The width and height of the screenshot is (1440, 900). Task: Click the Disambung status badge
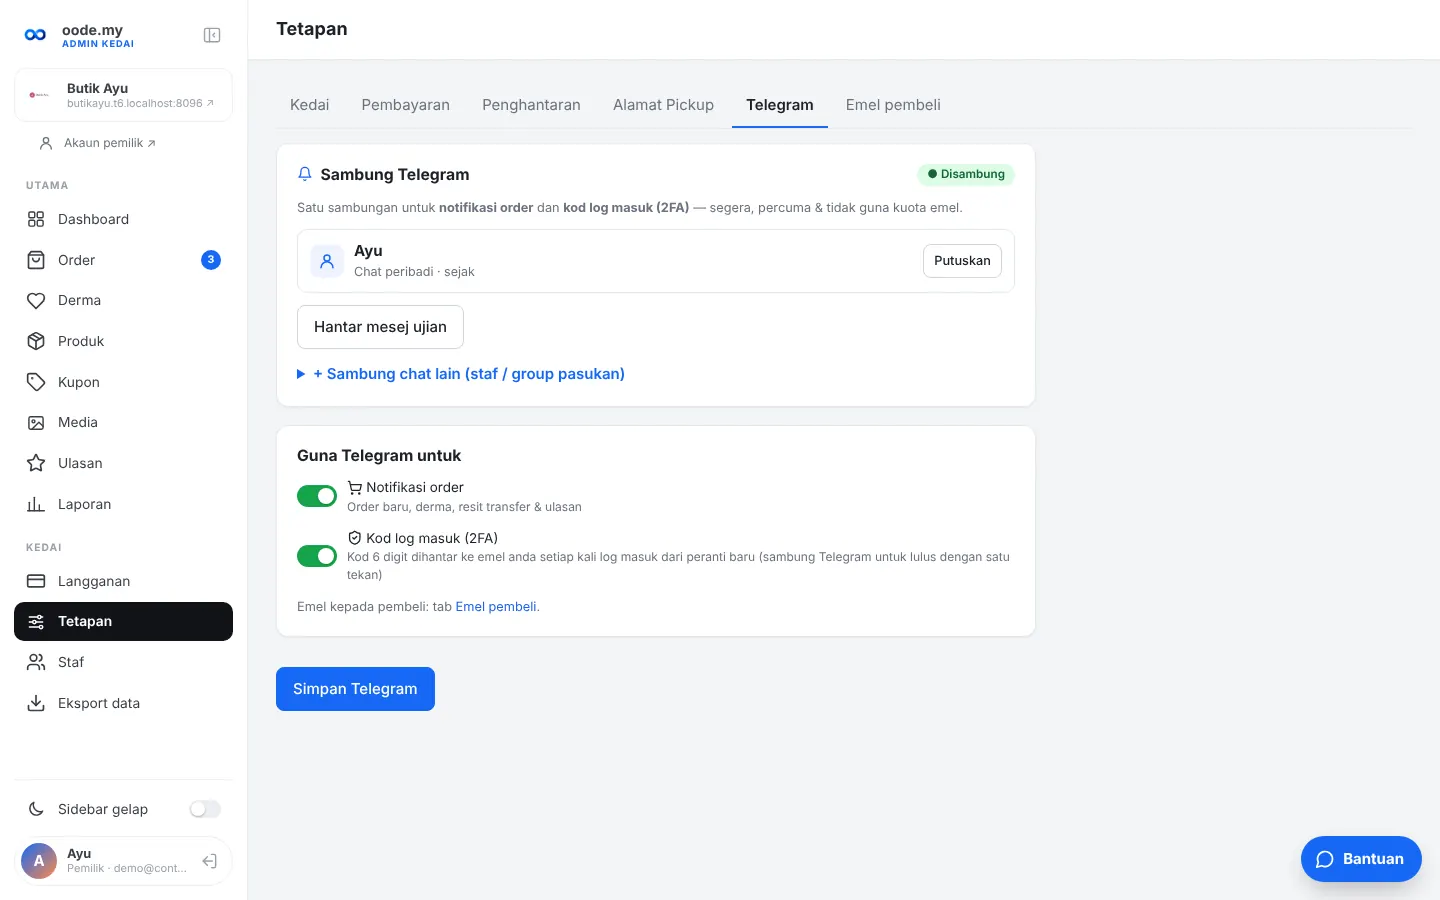click(x=966, y=174)
